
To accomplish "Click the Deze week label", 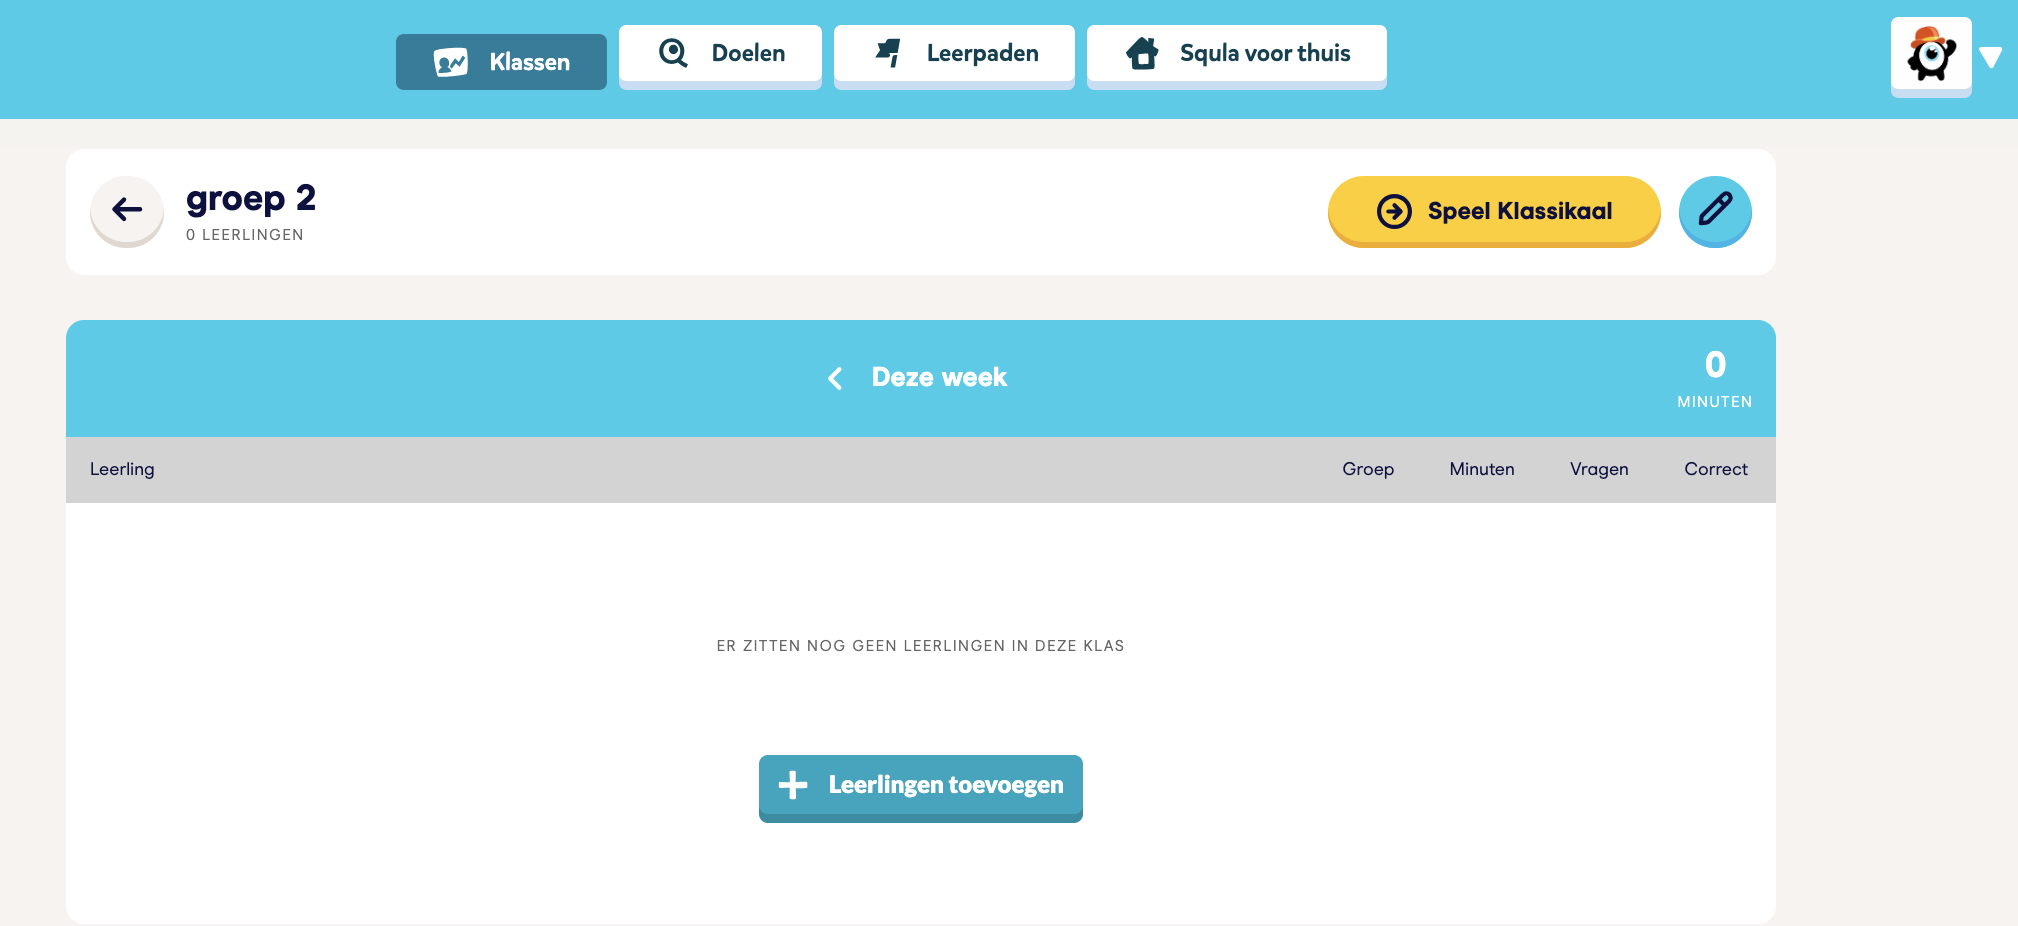I will point(939,377).
